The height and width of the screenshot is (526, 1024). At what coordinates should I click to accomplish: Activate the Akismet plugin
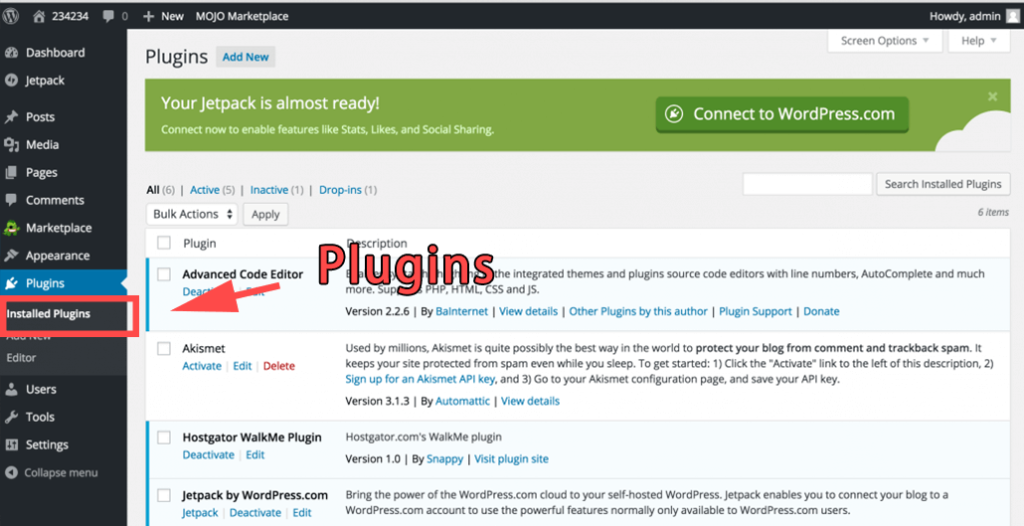click(x=202, y=367)
